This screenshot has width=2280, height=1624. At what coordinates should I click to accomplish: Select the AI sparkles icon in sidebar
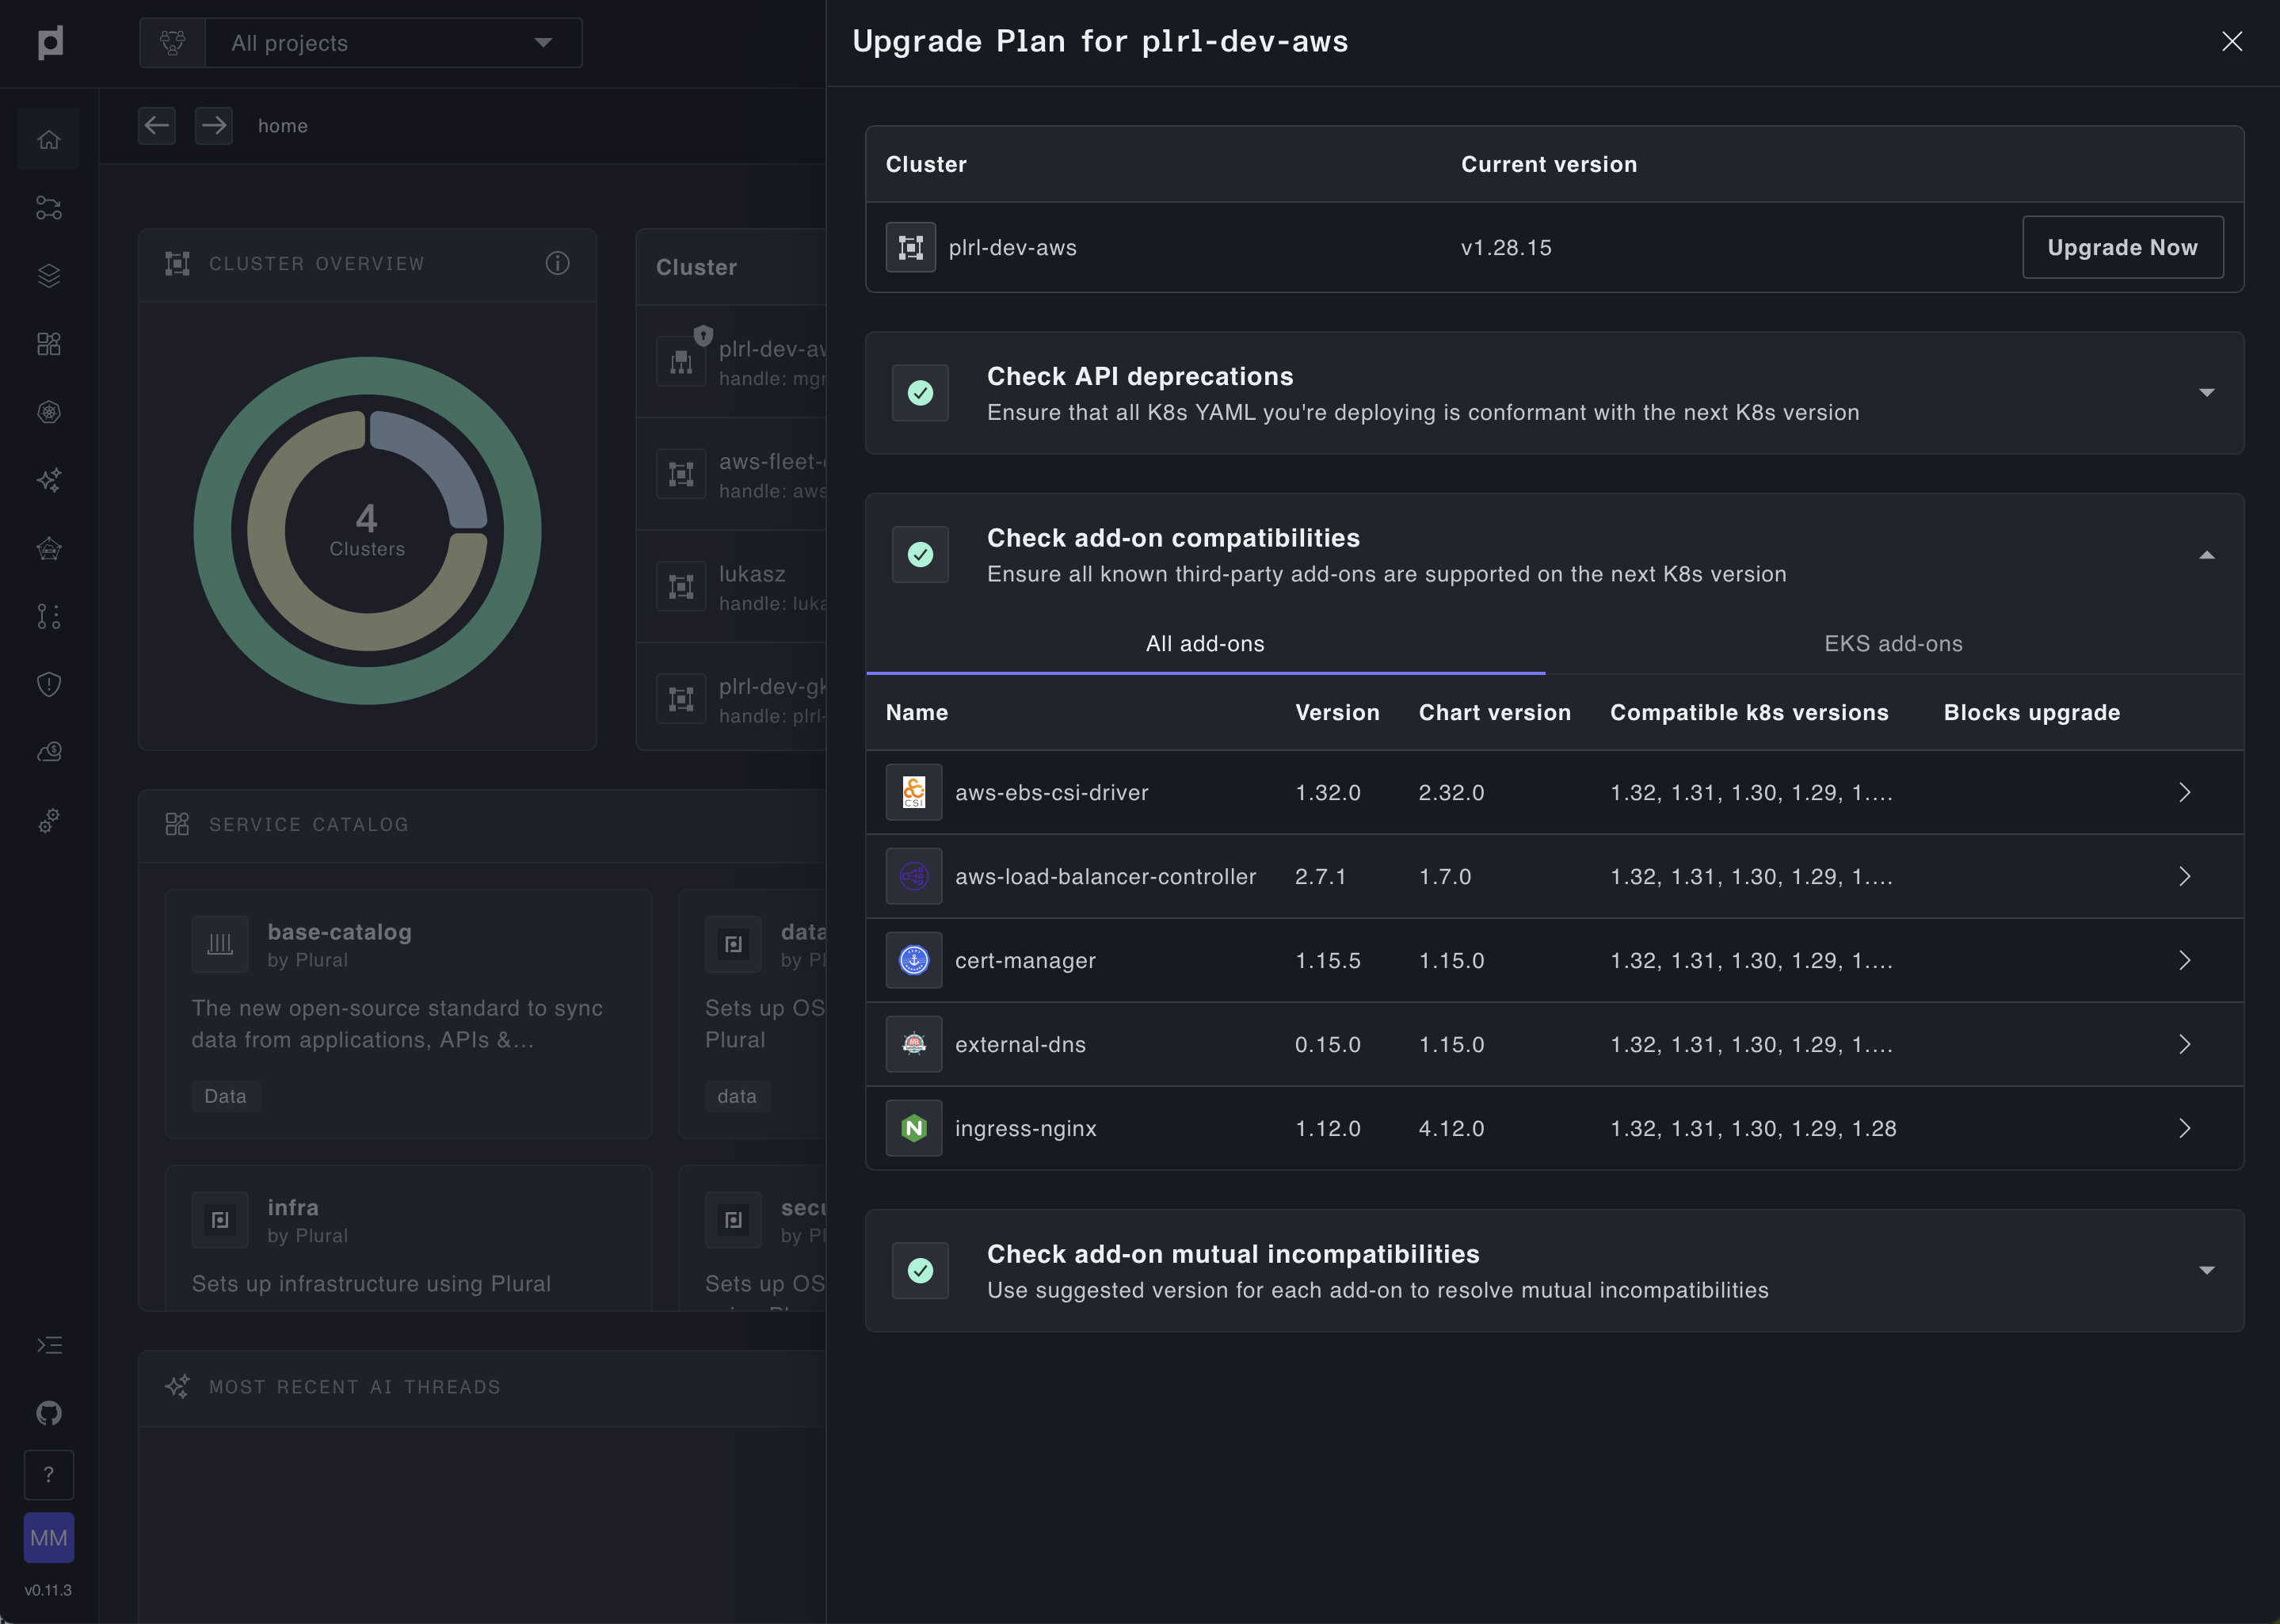(48, 480)
